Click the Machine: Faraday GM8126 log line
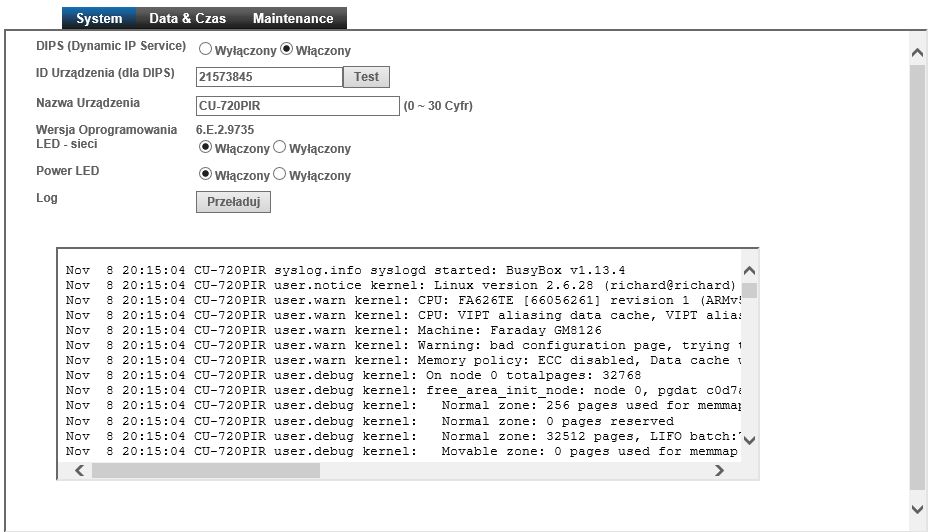This screenshot has height=532, width=930. pyautogui.click(x=333, y=330)
